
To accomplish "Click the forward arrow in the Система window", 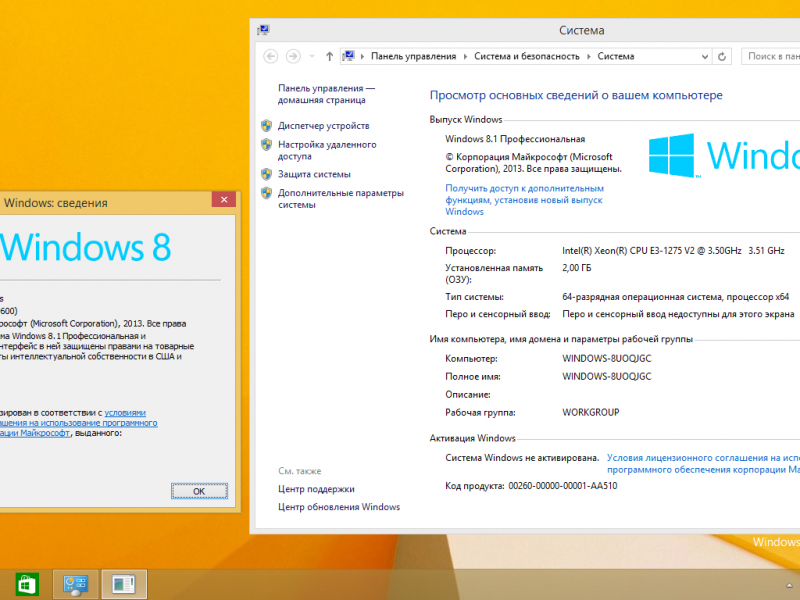I will pos(293,56).
